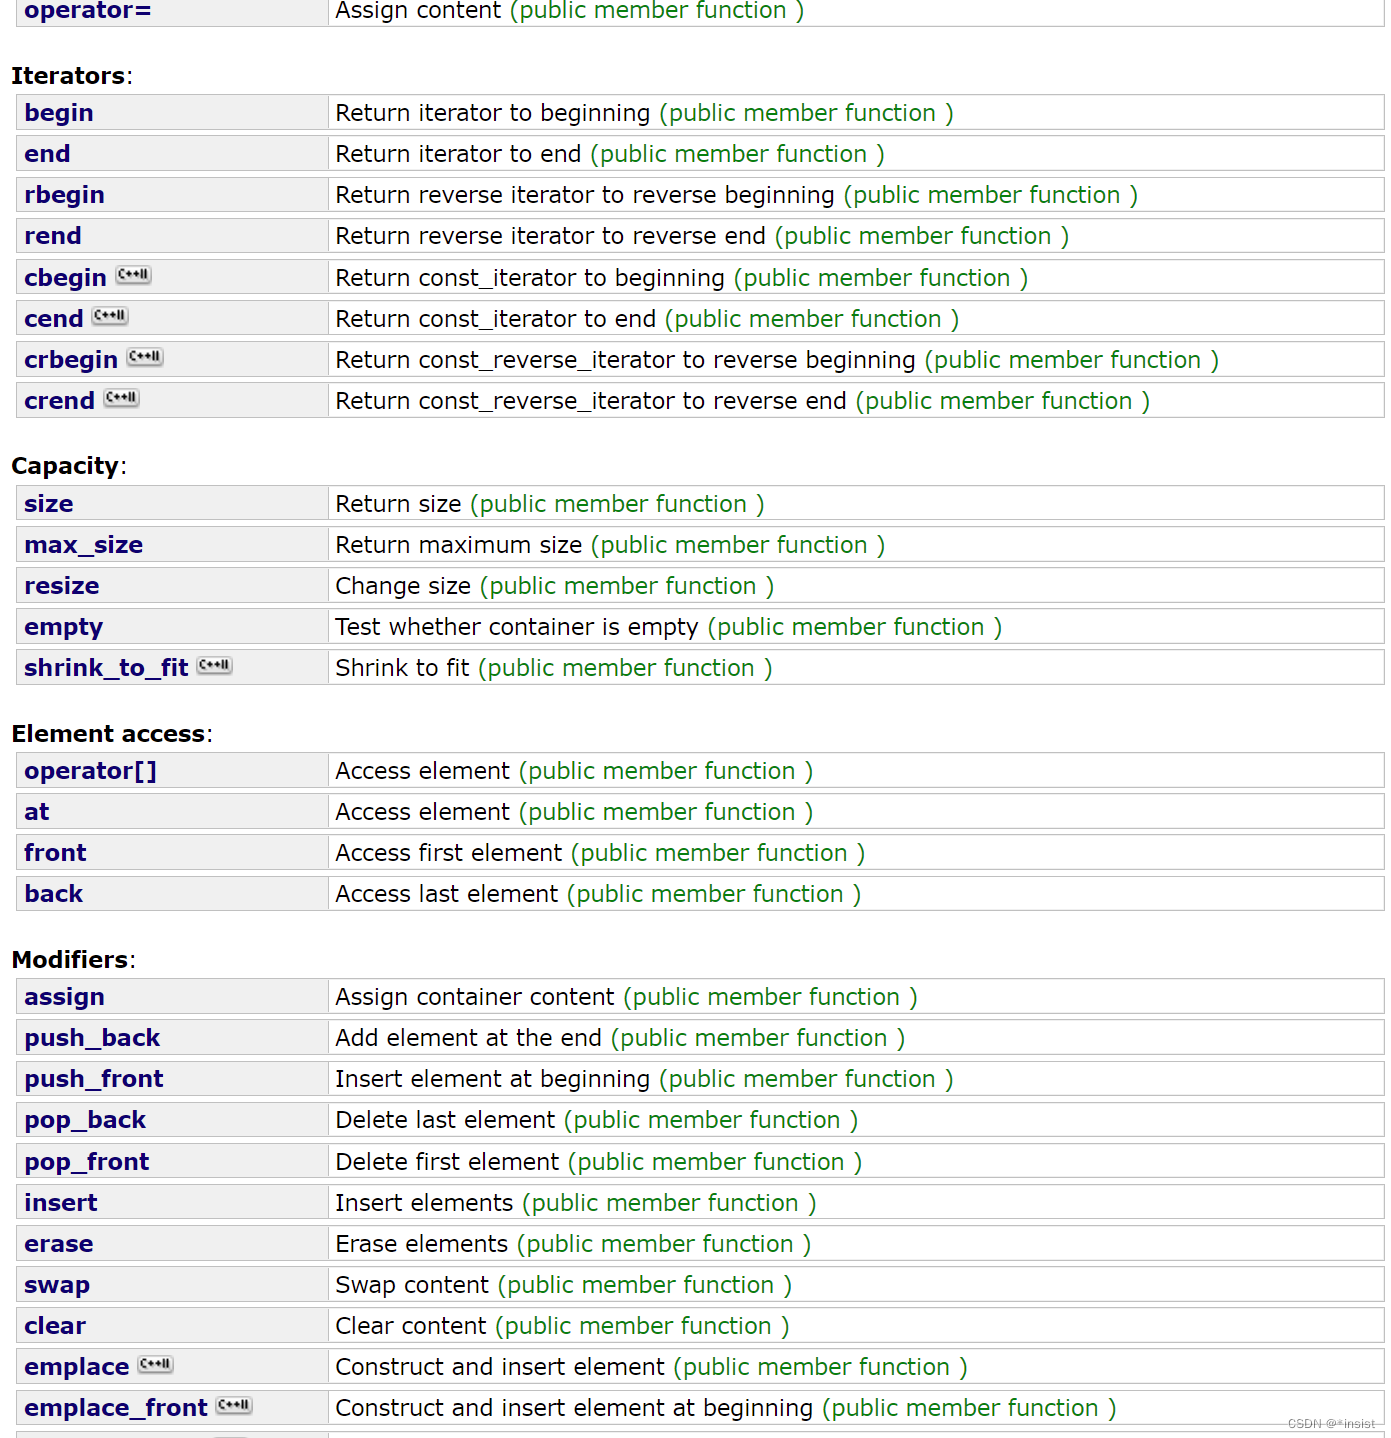The height and width of the screenshot is (1438, 1391).
Task: Click the 'Access last element' description
Action: click(x=447, y=894)
